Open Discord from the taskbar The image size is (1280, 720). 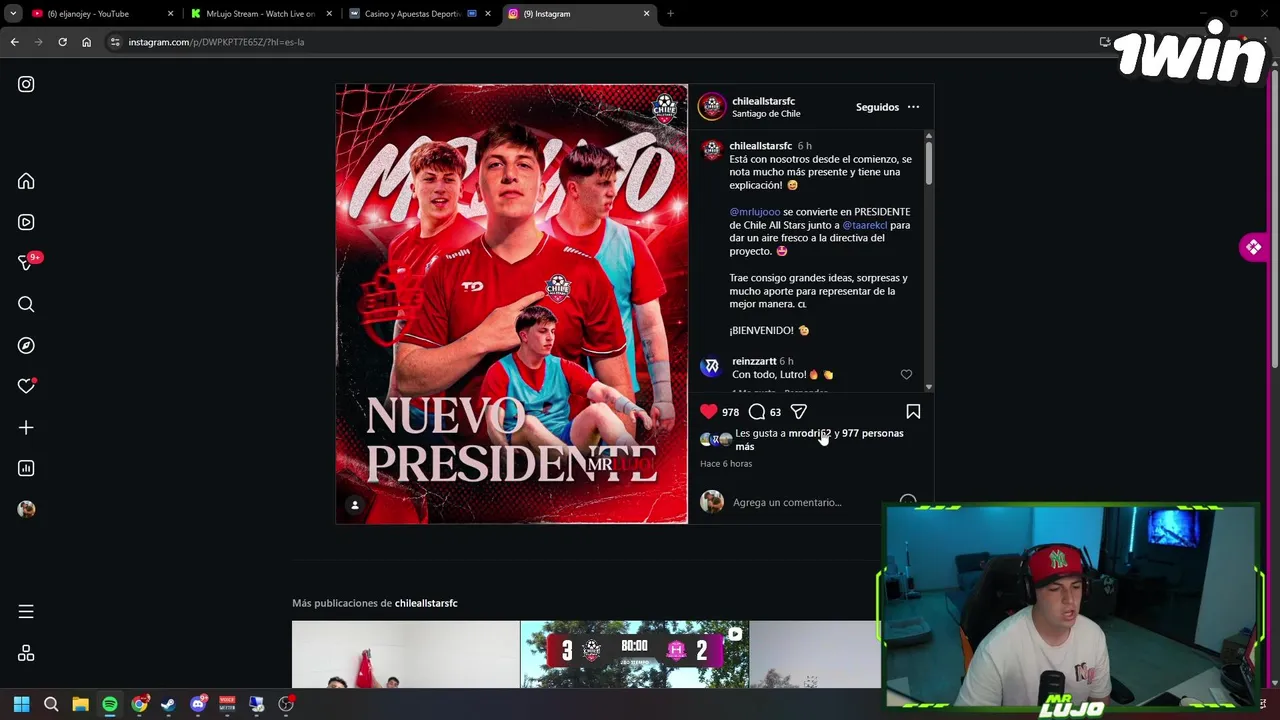pyautogui.click(x=197, y=704)
